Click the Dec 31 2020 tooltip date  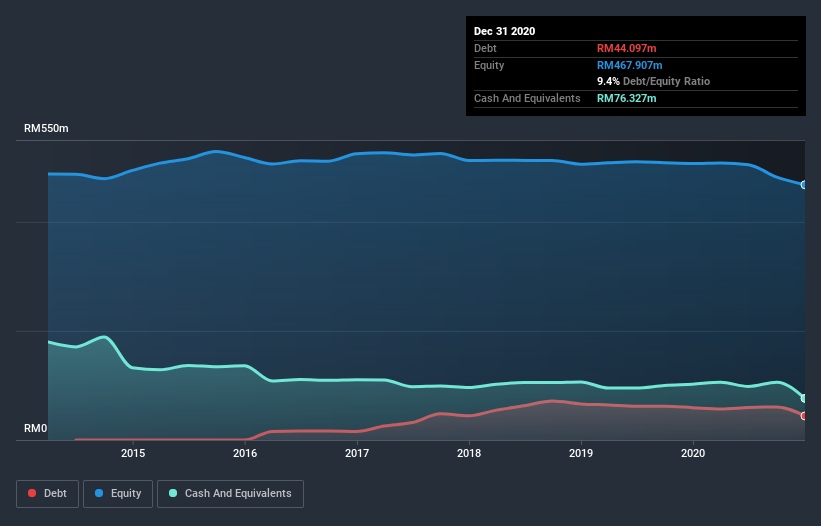(504, 31)
